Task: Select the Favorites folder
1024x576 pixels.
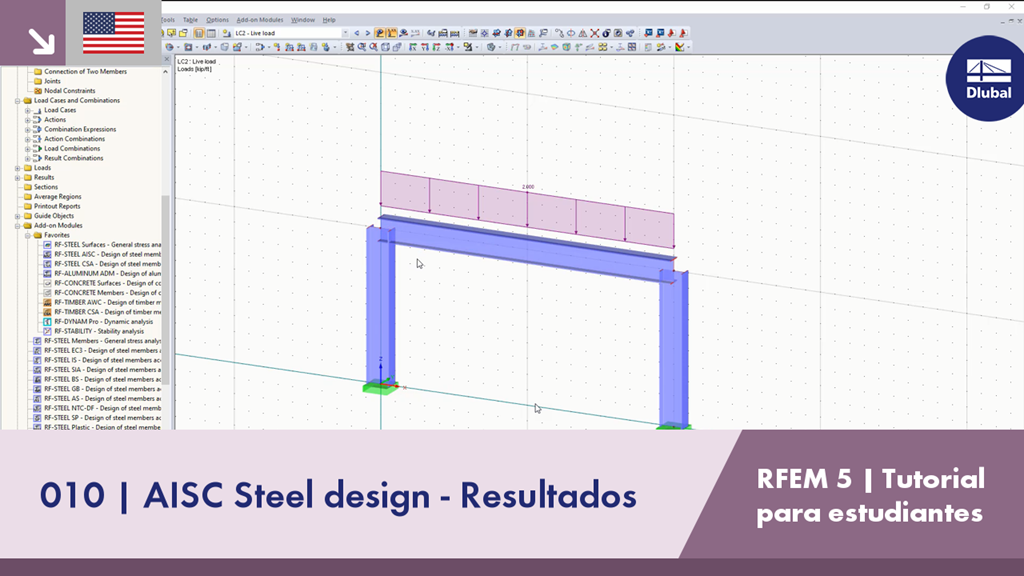Action: tap(56, 235)
